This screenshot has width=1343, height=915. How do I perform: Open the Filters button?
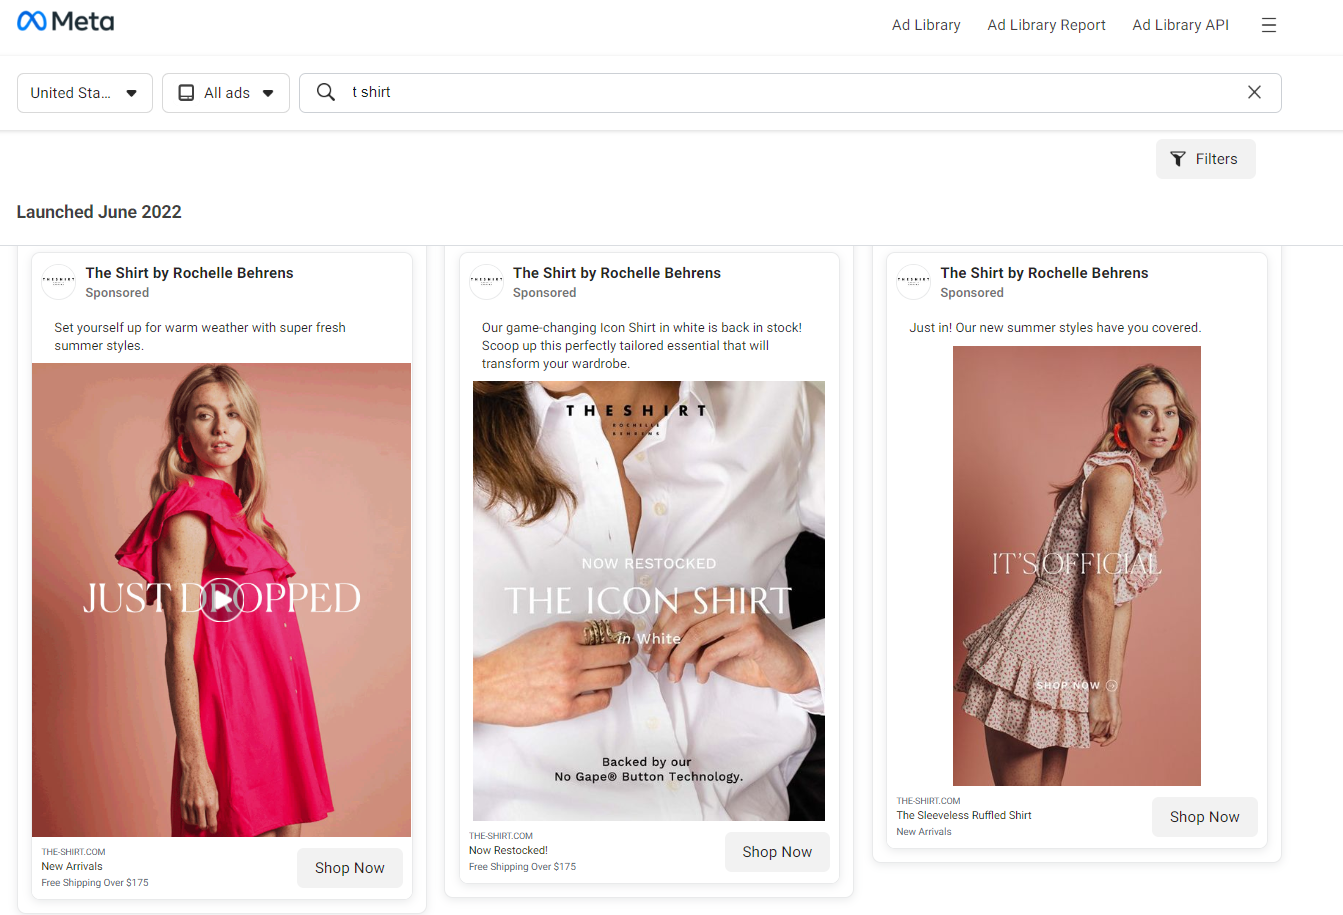[x=1206, y=159]
